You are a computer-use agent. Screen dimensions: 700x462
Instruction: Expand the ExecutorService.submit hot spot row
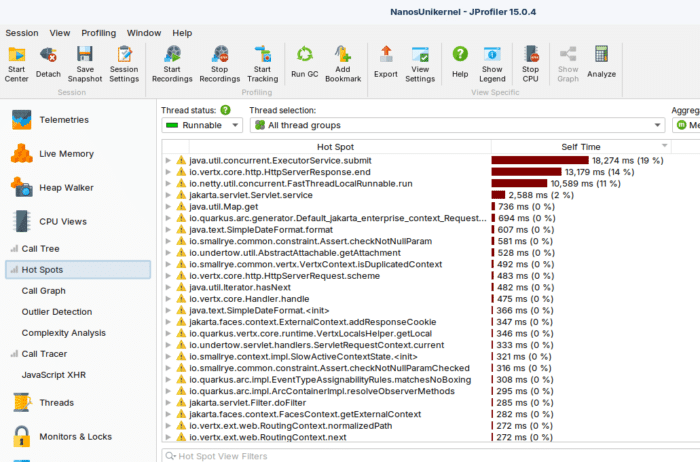[168, 159]
